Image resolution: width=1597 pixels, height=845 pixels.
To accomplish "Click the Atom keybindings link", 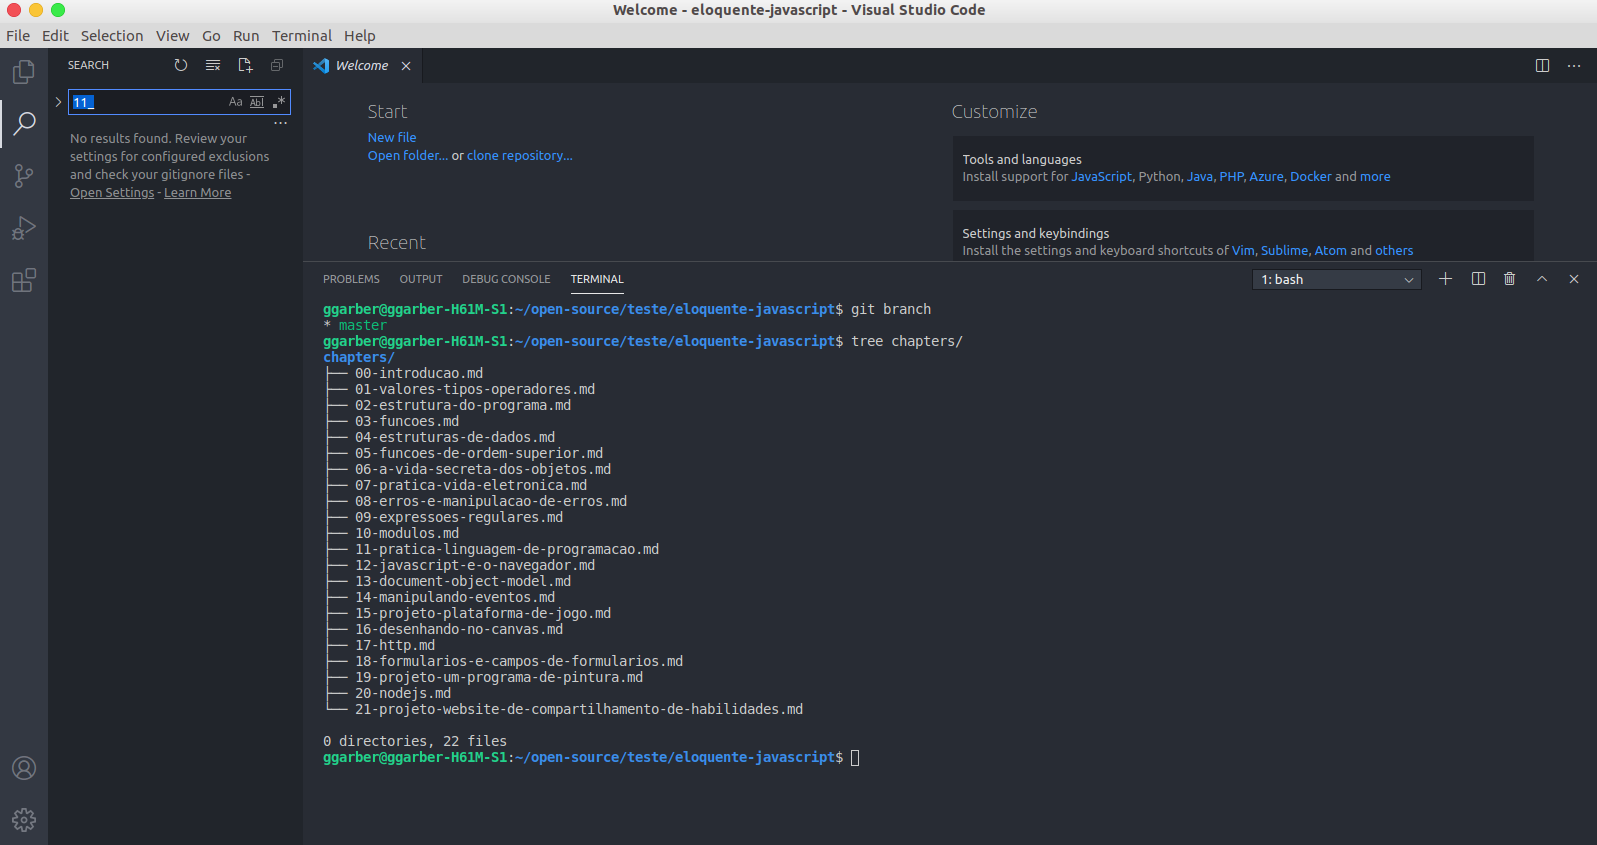I will click(1331, 251).
